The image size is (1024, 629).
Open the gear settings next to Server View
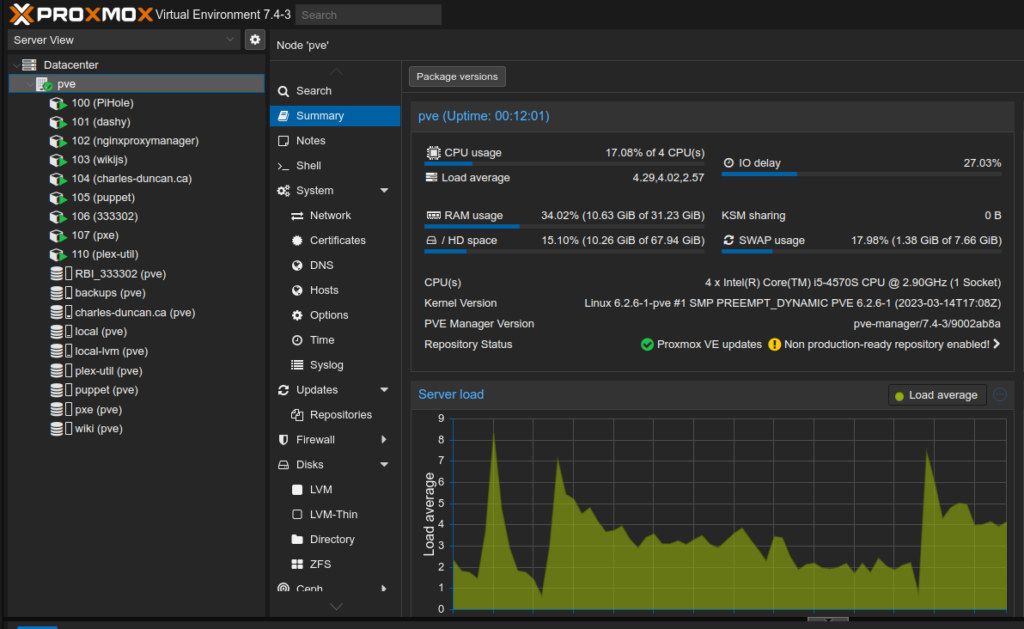(255, 39)
